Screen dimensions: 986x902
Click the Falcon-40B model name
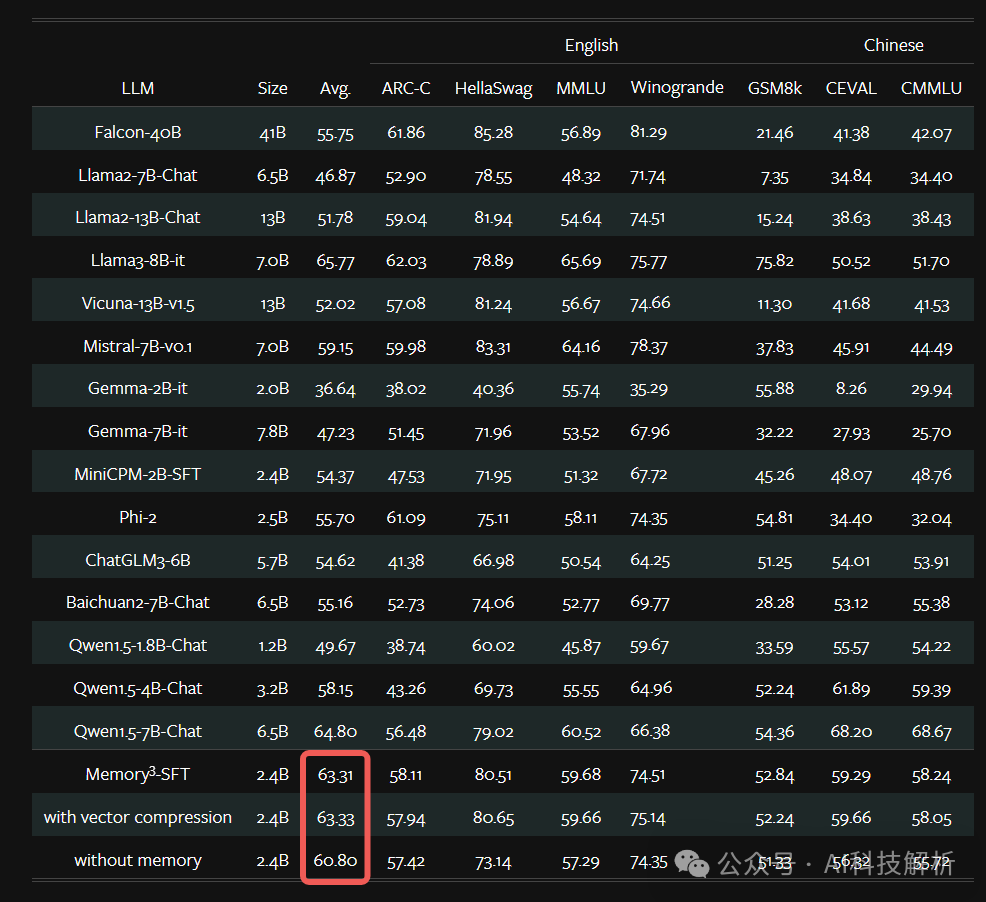[x=138, y=133]
